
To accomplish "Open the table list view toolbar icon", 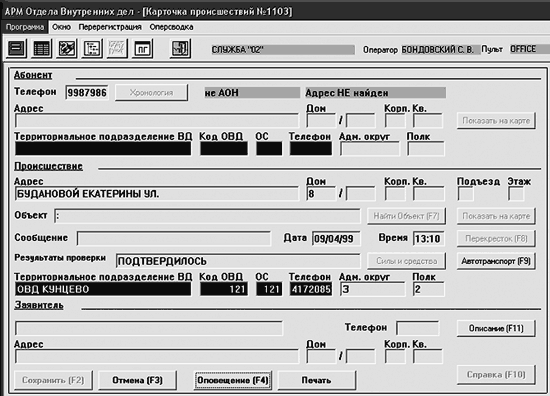I will (41, 48).
